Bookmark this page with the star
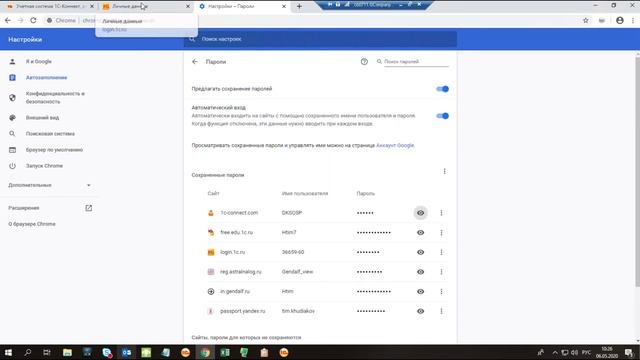Screen dimensions: 640x360 (586, 20)
